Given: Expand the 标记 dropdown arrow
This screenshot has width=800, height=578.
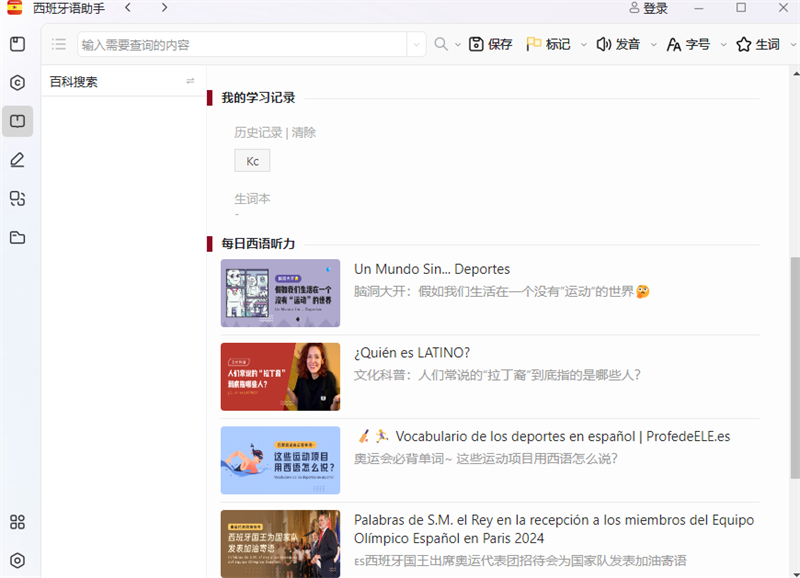Looking at the screenshot, I should point(584,45).
